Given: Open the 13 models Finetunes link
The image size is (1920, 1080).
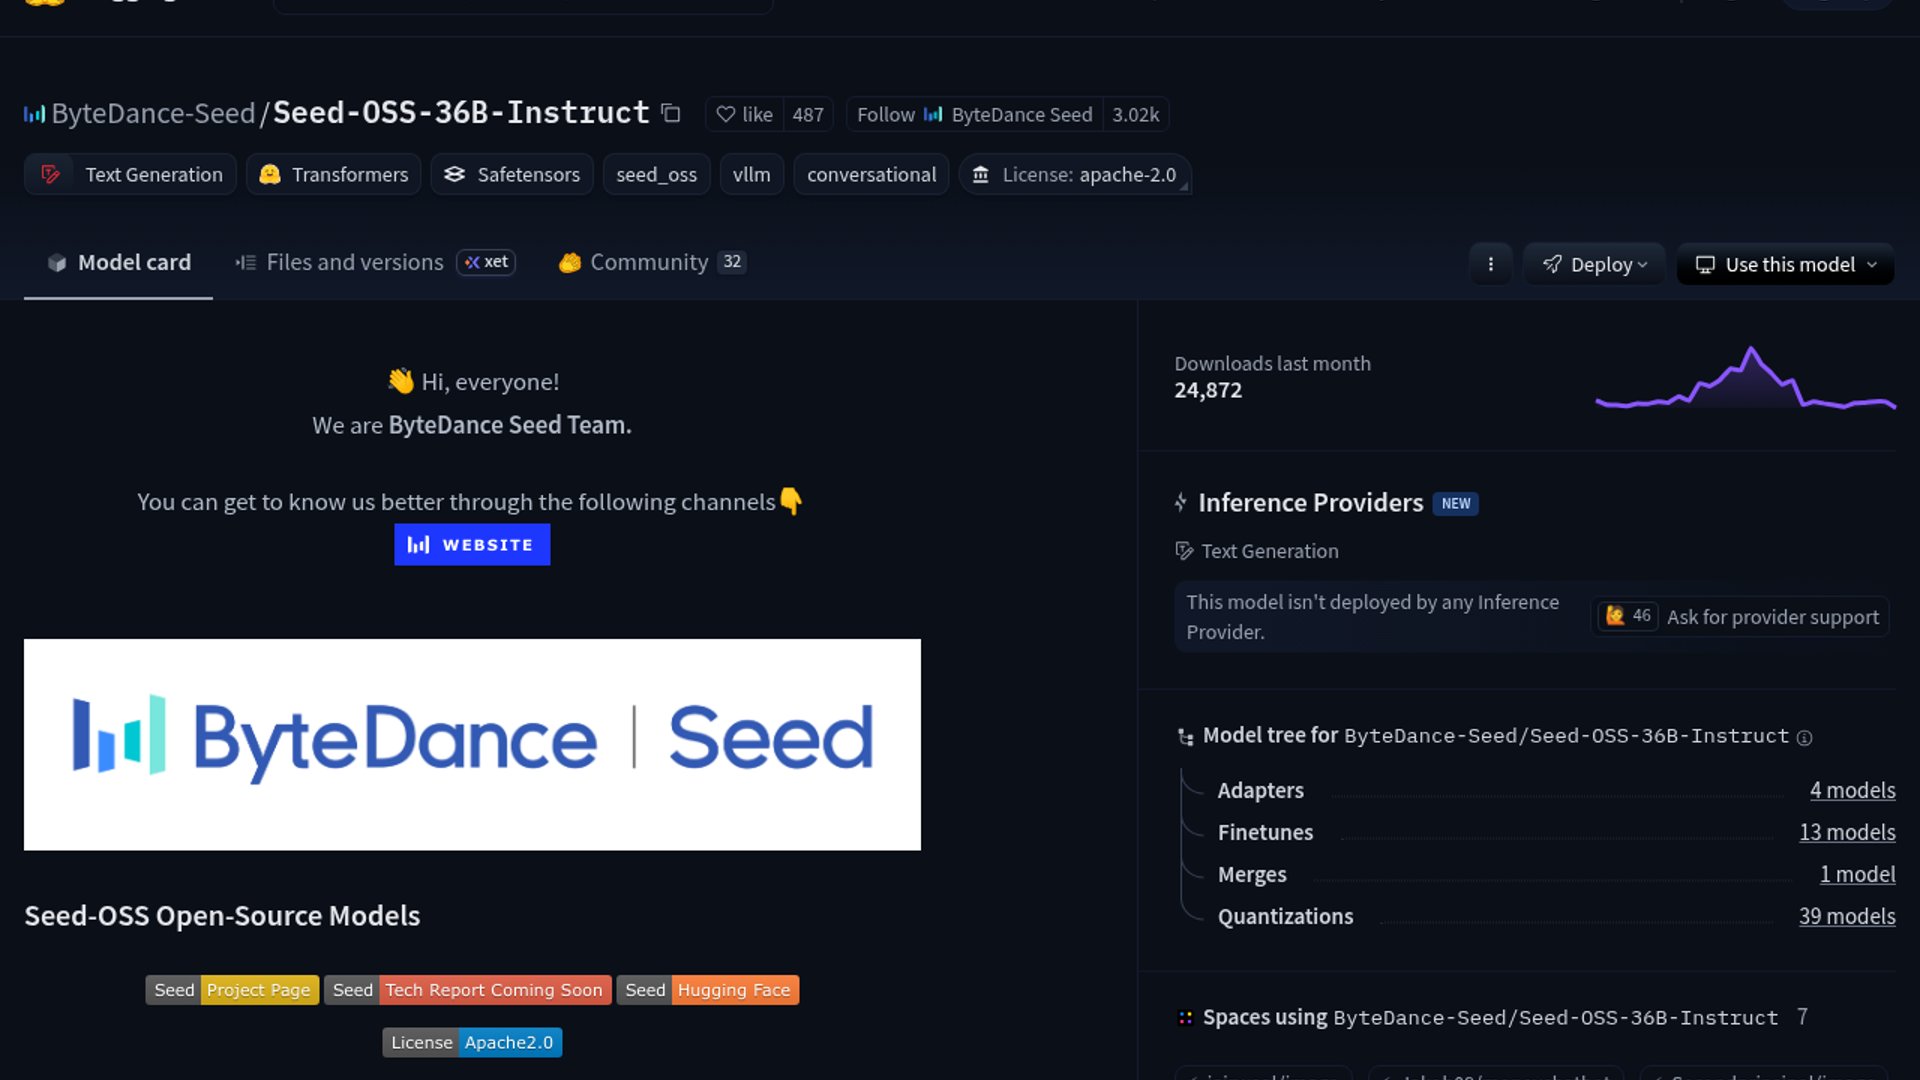Looking at the screenshot, I should pos(1846,833).
